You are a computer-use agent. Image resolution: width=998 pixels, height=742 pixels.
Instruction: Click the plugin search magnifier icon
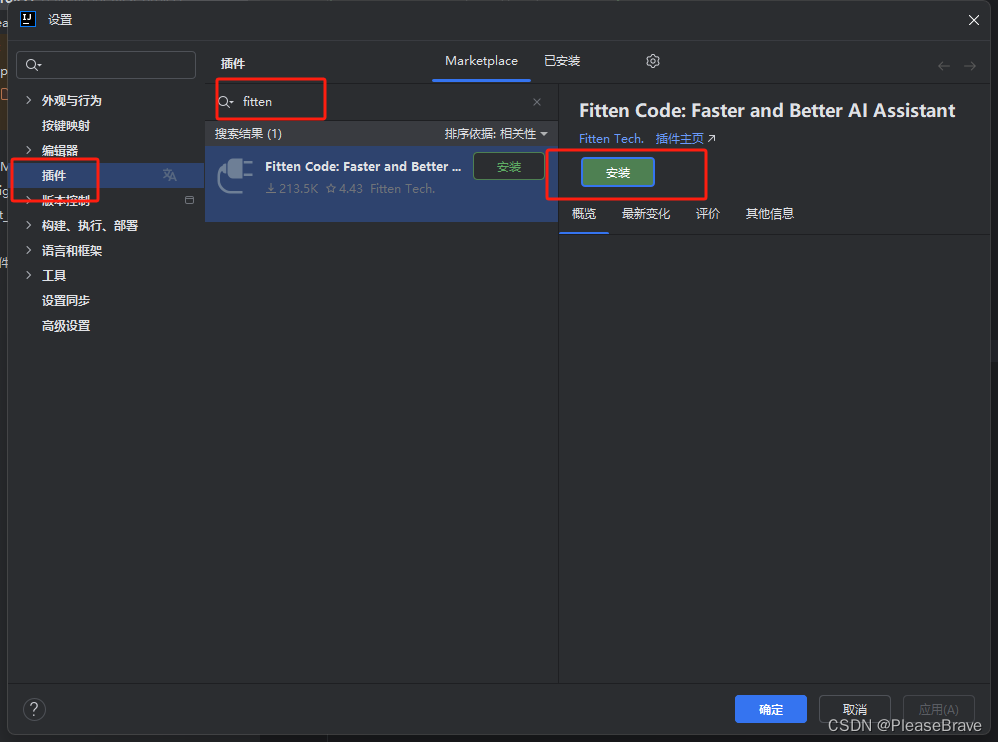(x=225, y=102)
